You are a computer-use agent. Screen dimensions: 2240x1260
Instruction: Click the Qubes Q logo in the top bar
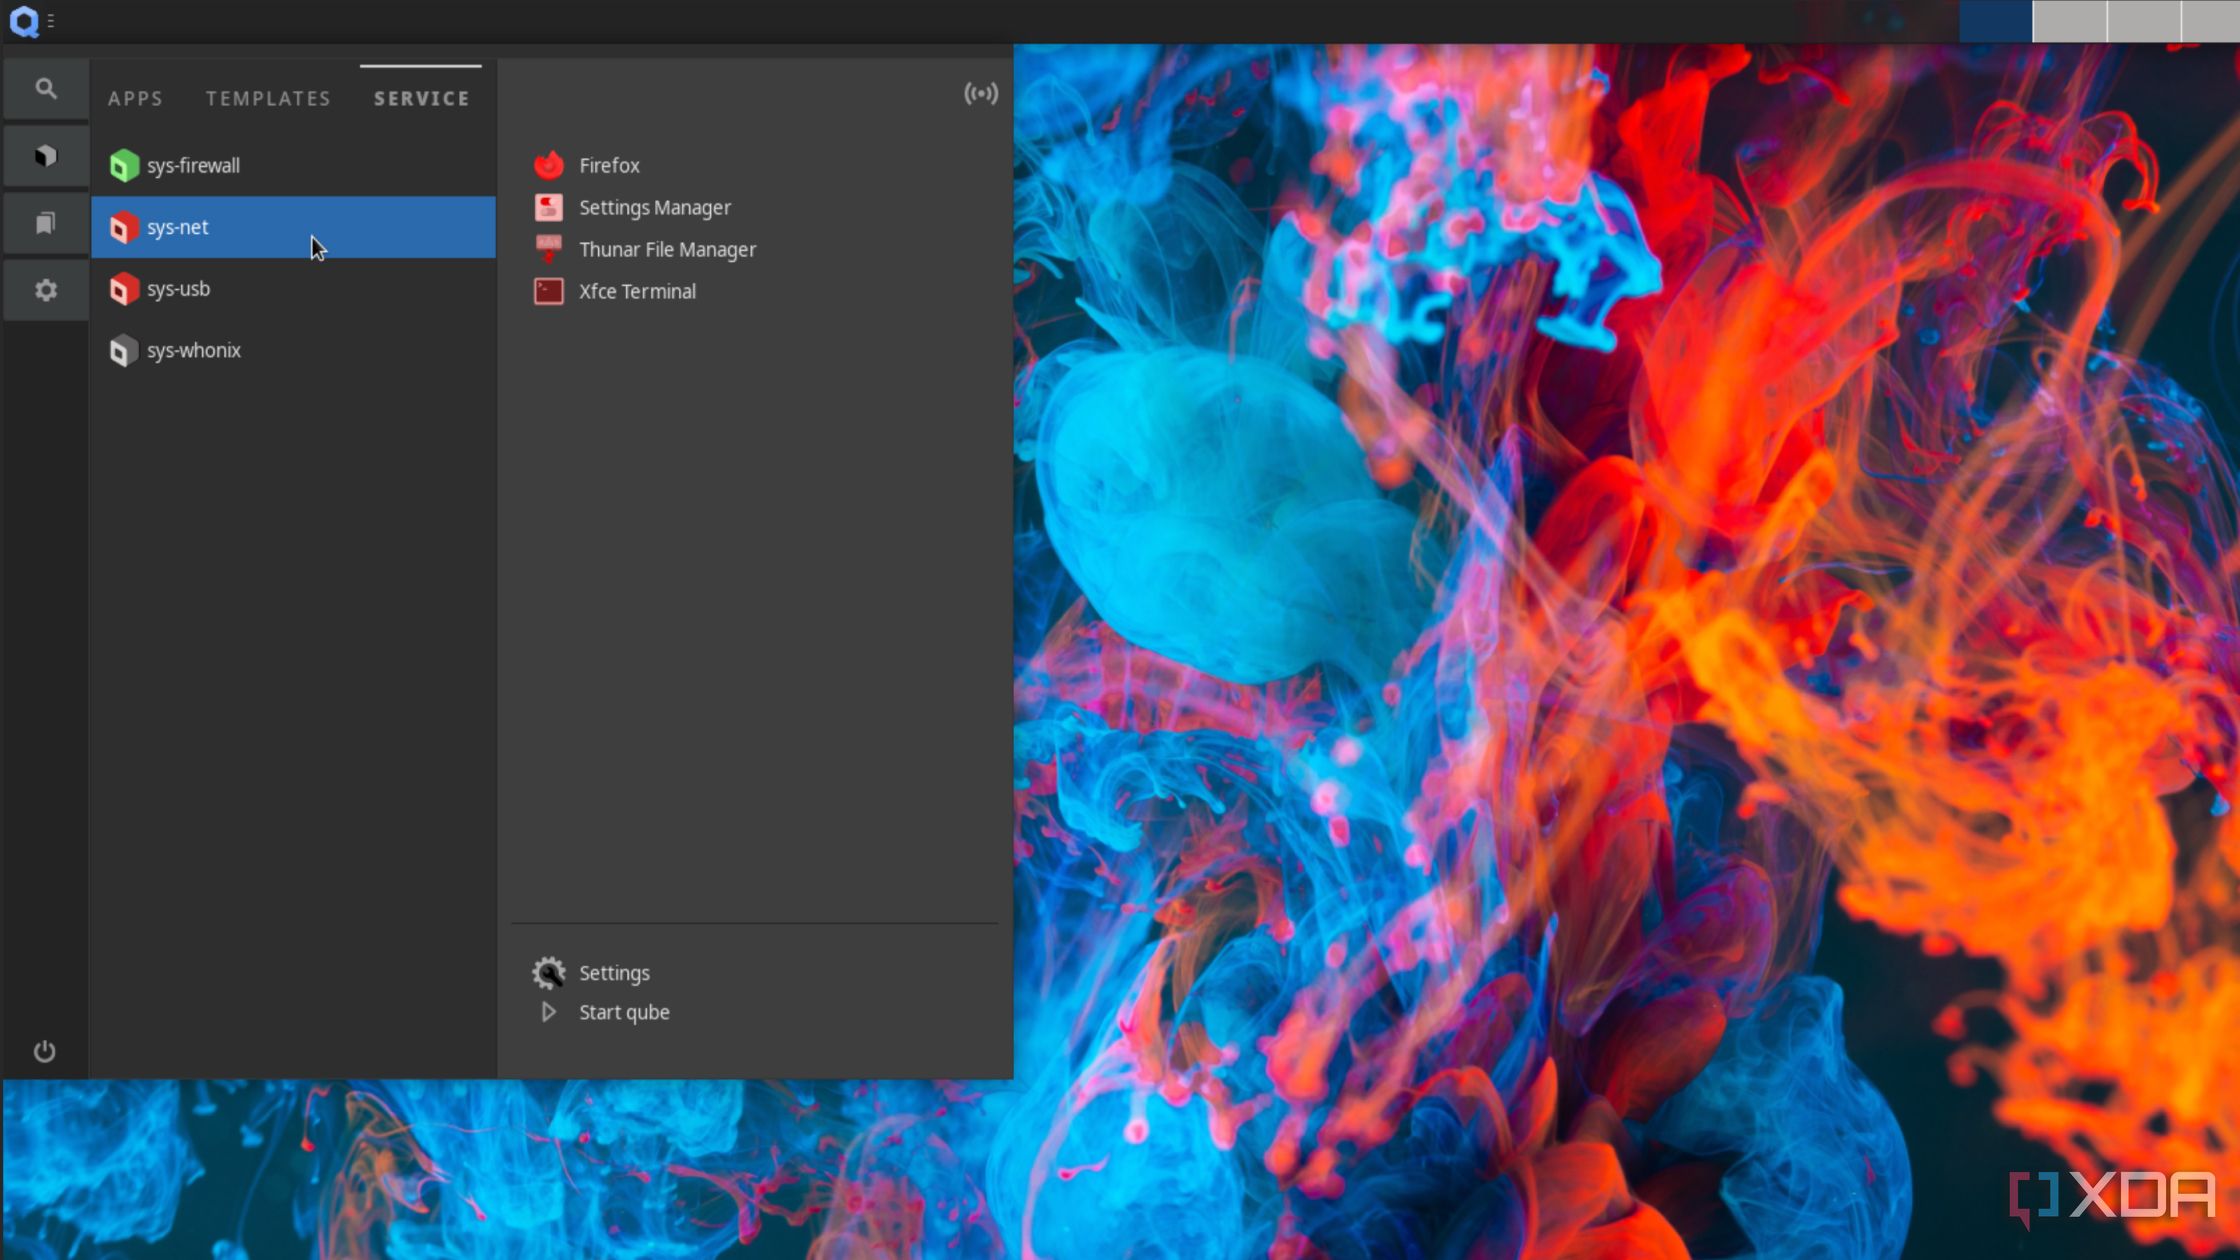24,21
